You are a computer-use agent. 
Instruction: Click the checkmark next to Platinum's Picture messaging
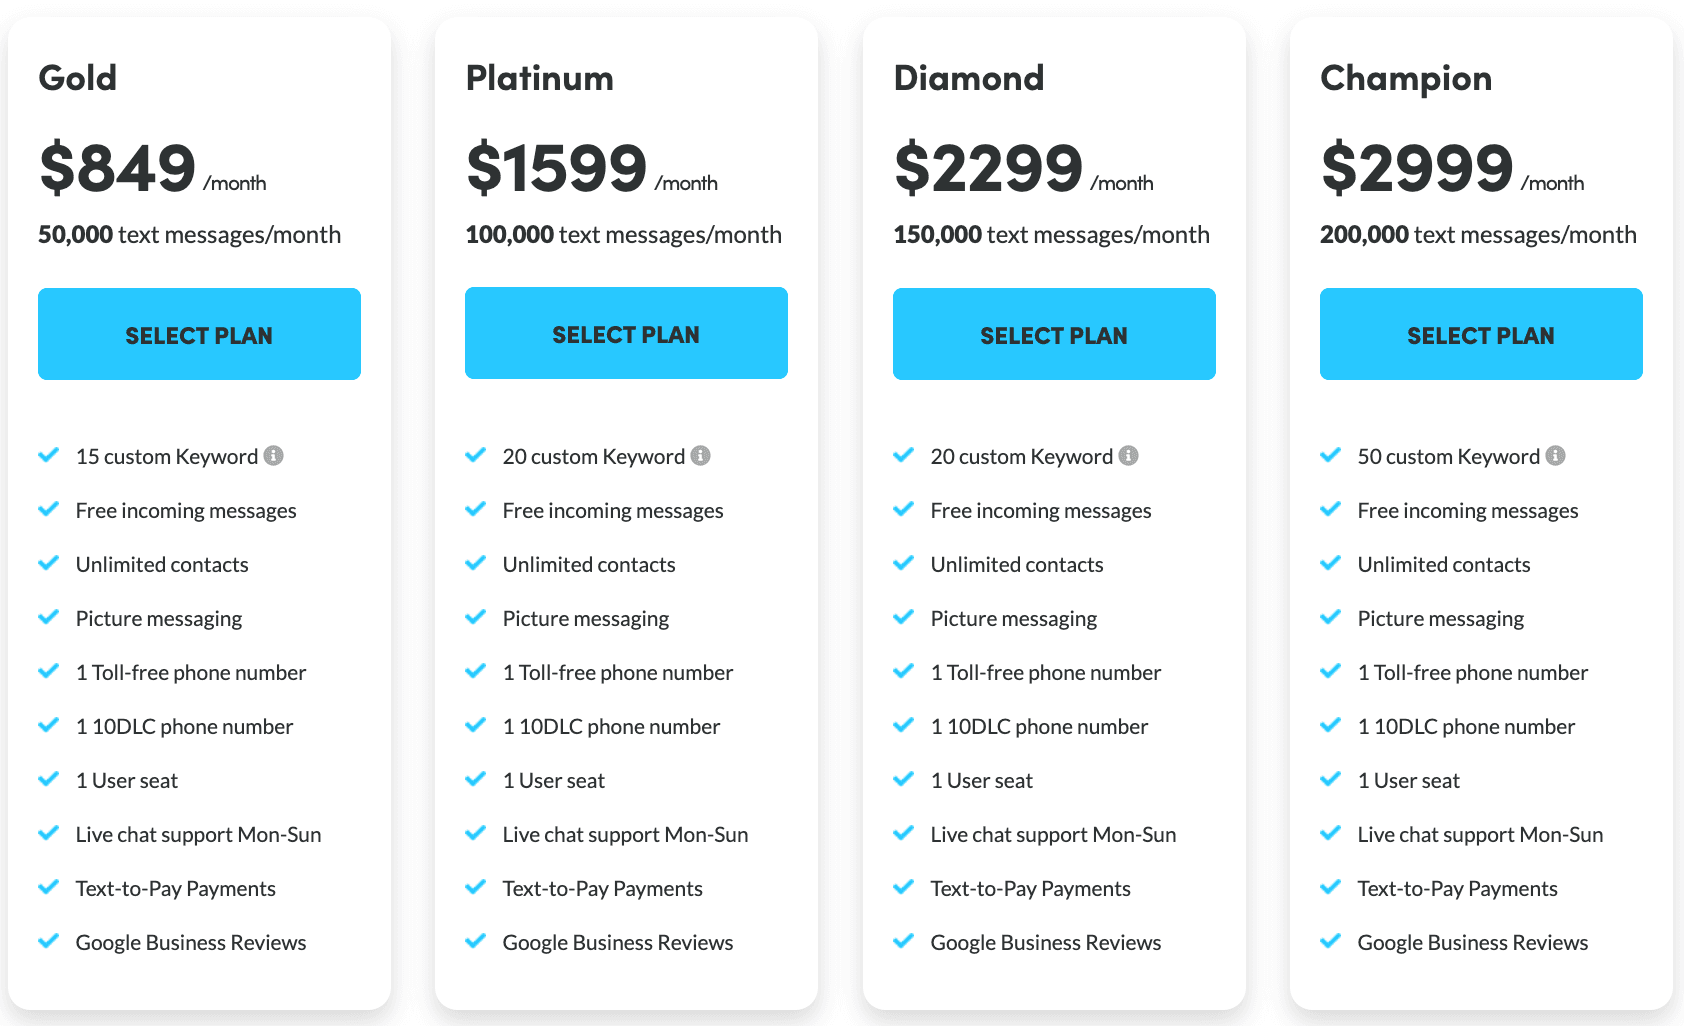[x=475, y=617]
